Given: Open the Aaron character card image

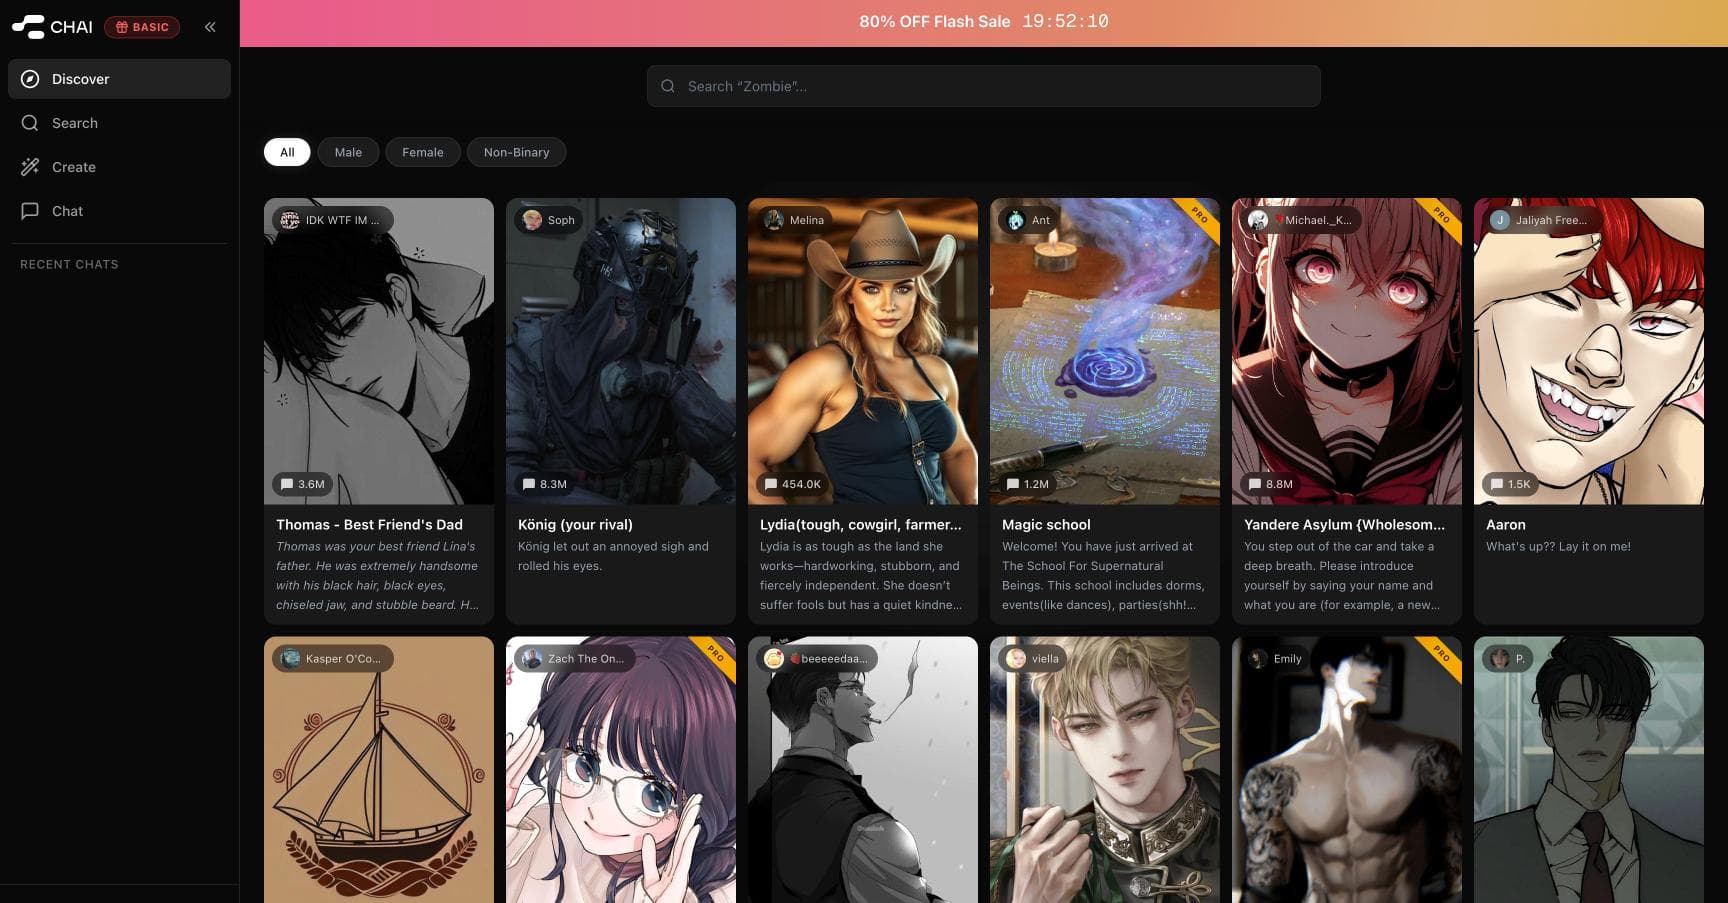Looking at the screenshot, I should point(1589,350).
